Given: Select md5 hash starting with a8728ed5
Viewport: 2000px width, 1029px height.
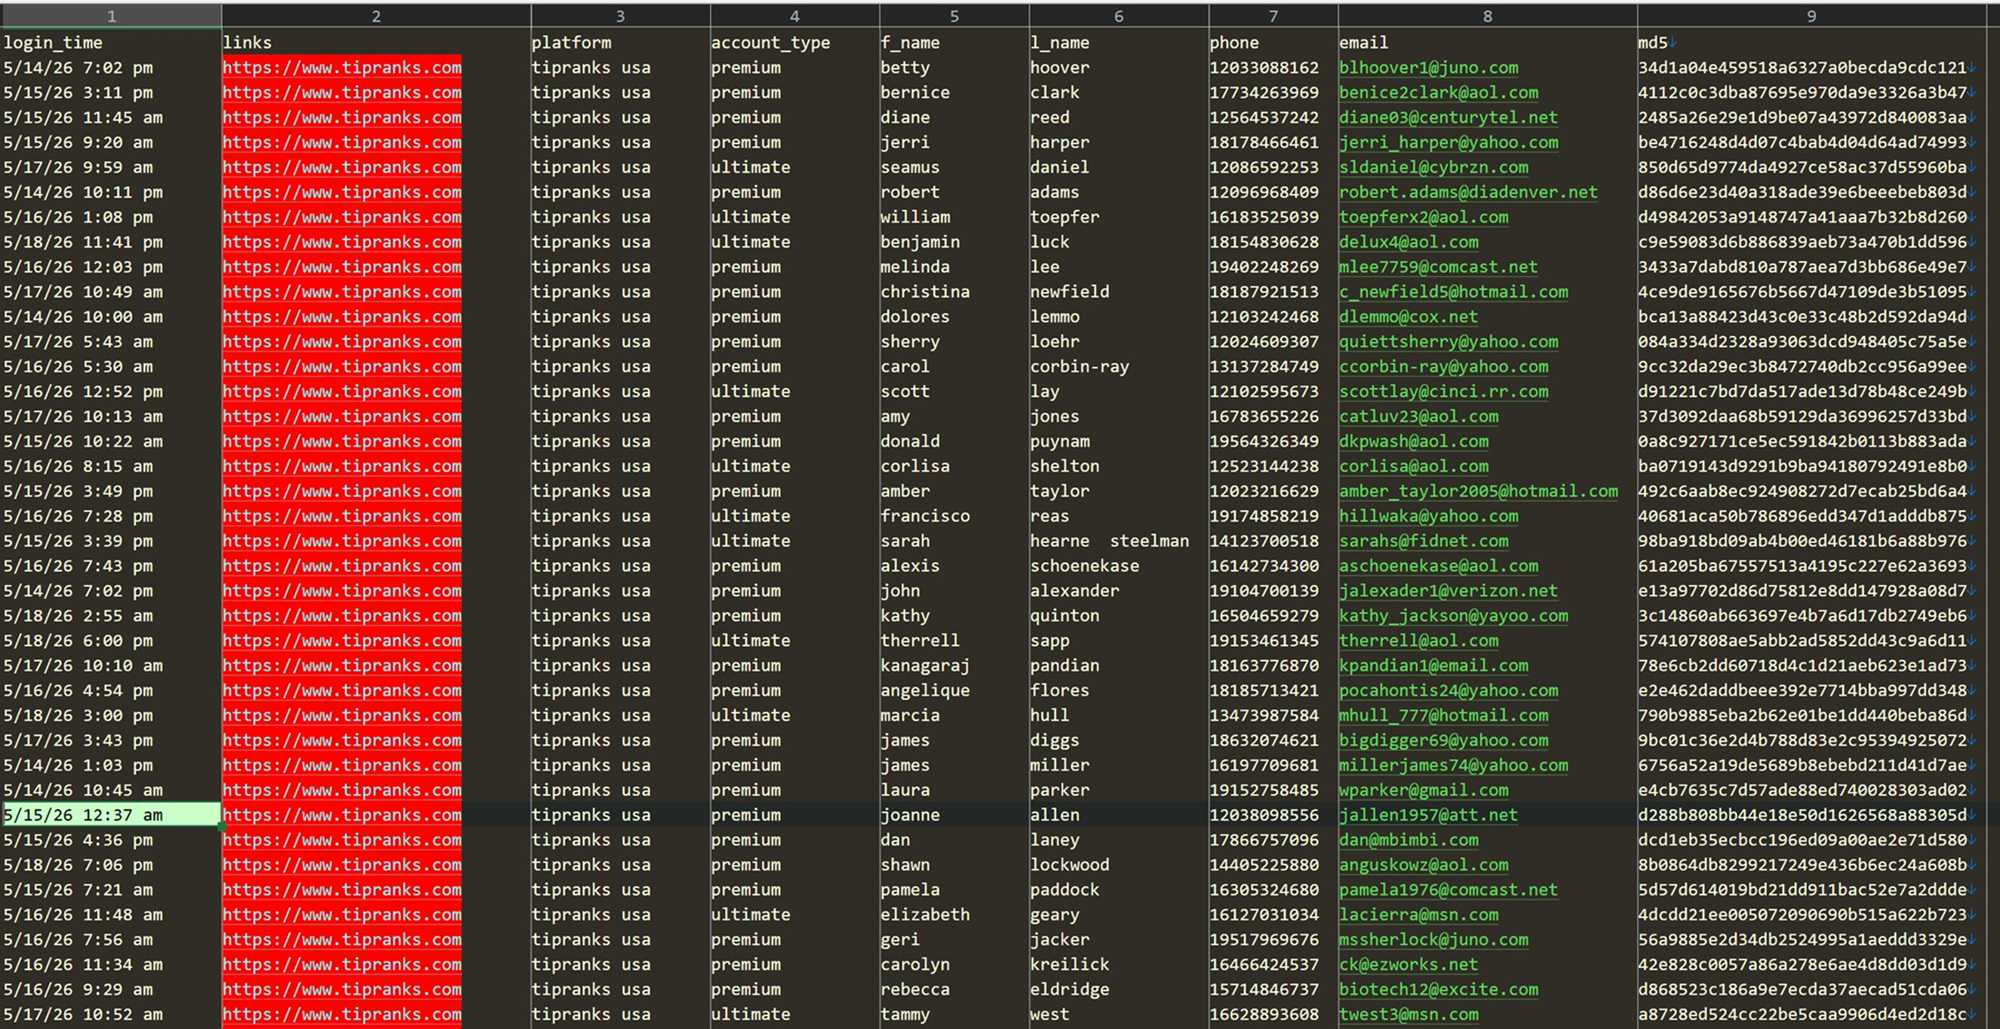Looking at the screenshot, I should (1803, 1014).
